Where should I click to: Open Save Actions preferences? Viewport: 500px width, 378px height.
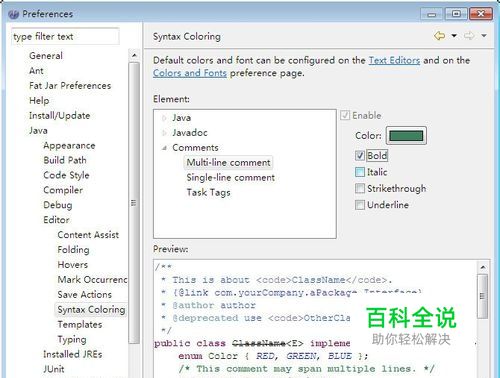pyautogui.click(x=85, y=295)
